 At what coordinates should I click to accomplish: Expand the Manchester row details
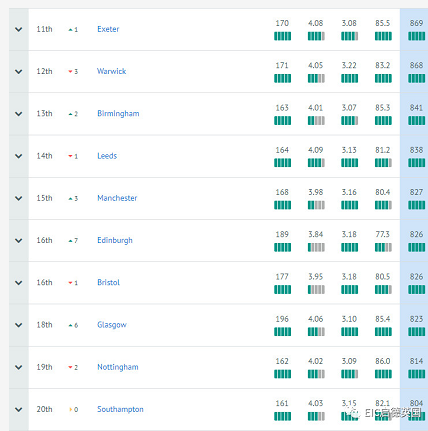point(19,198)
